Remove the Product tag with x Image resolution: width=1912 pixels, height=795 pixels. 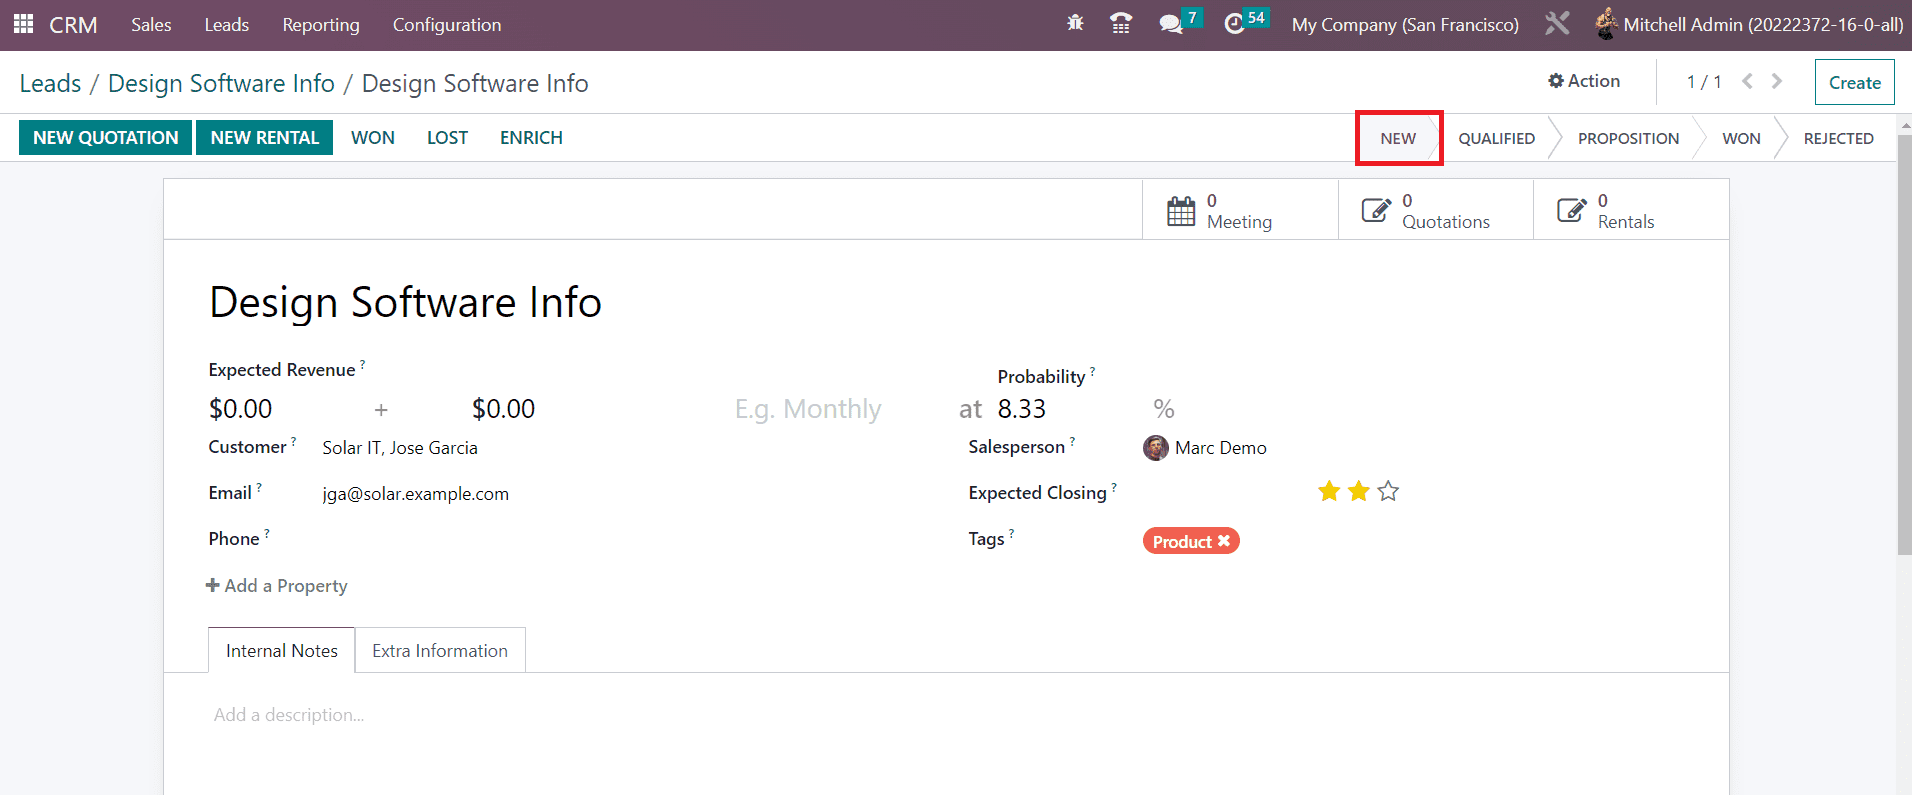1223,541
